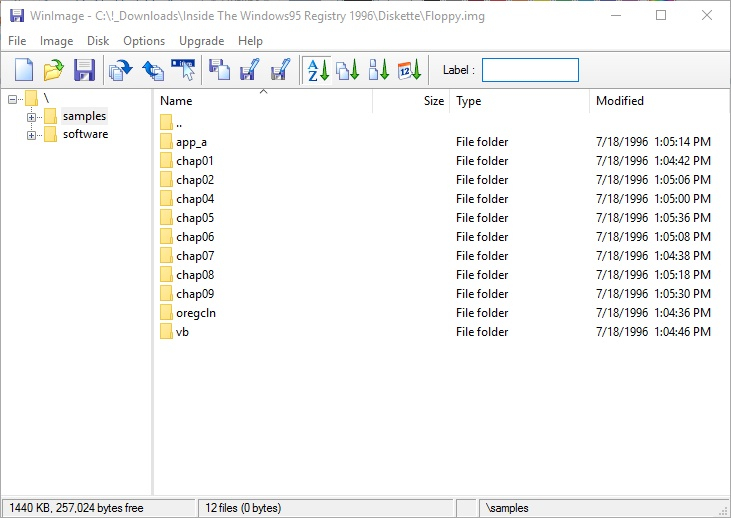Viewport: 731px width, 518px height.
Task: Click software folder icon in tree
Action: click(50, 134)
